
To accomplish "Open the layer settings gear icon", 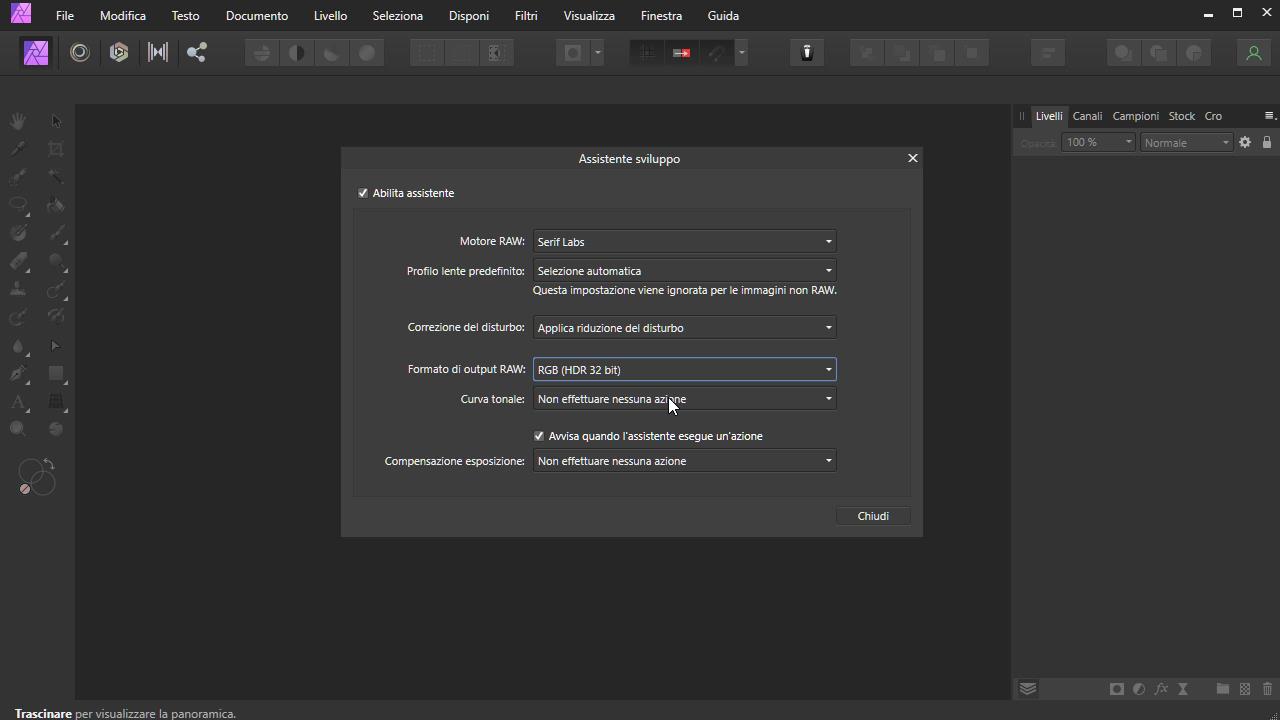I will [x=1245, y=143].
